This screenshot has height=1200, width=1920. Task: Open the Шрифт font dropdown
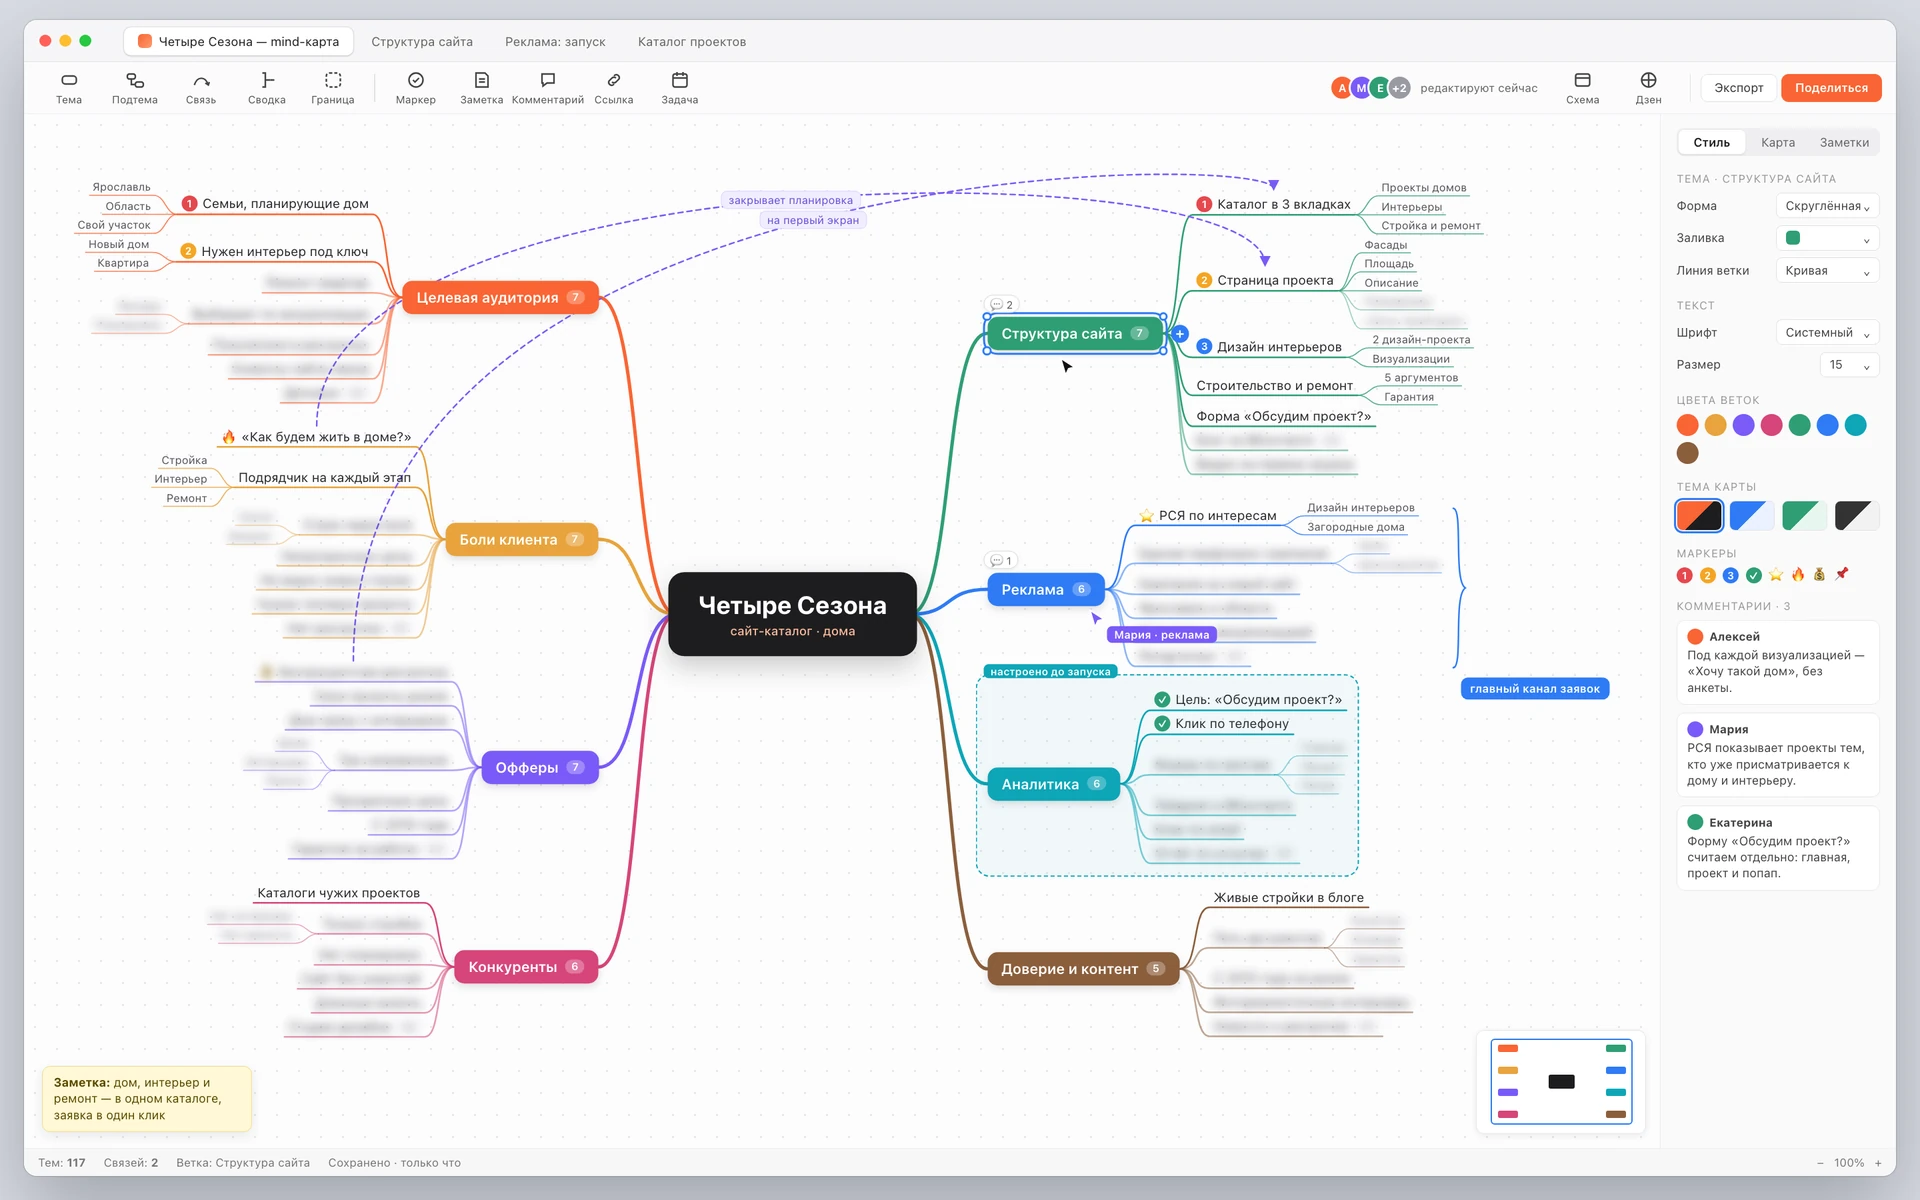1827,333
